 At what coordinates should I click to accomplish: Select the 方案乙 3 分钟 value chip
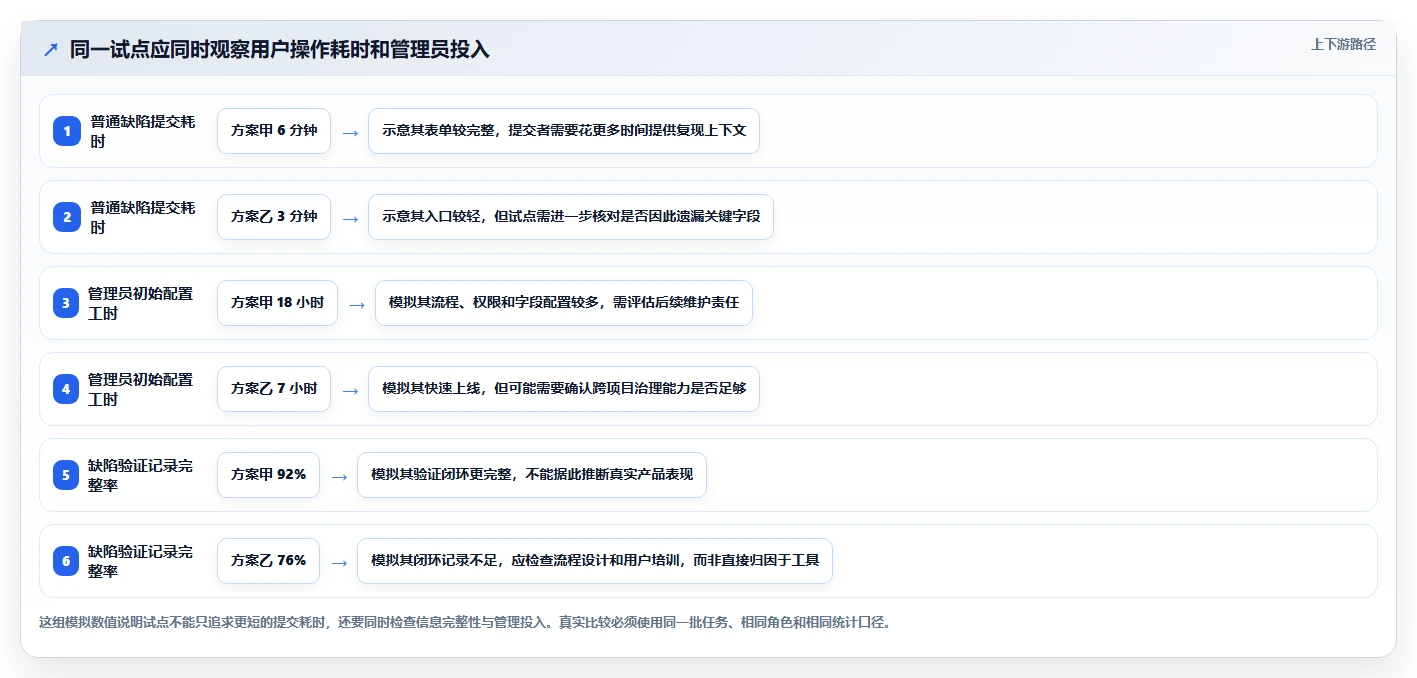tap(274, 217)
